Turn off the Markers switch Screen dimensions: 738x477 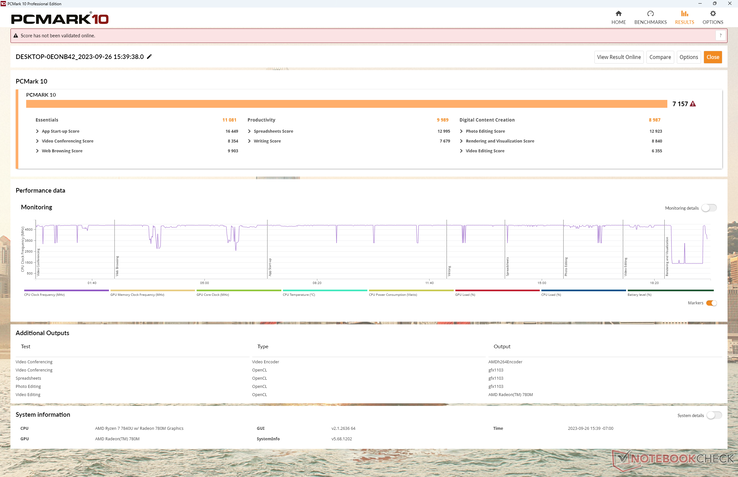click(711, 303)
